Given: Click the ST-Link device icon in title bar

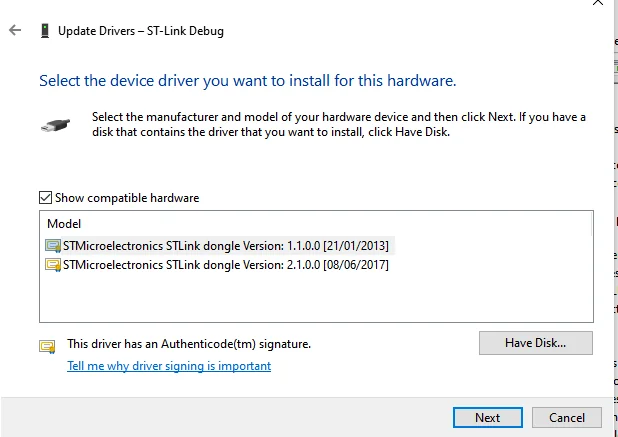Looking at the screenshot, I should coord(44,31).
